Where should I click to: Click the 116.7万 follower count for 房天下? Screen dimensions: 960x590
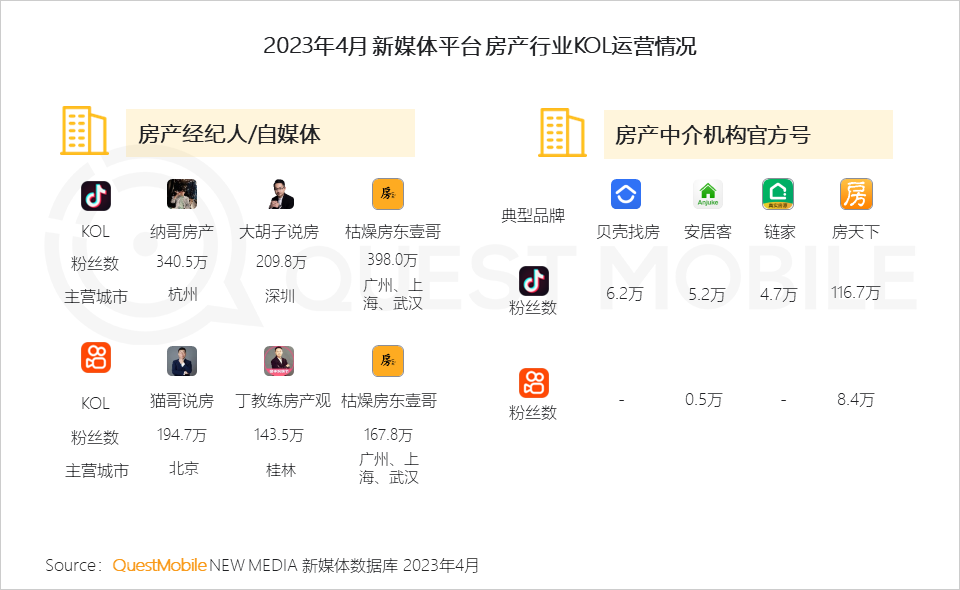click(x=856, y=293)
